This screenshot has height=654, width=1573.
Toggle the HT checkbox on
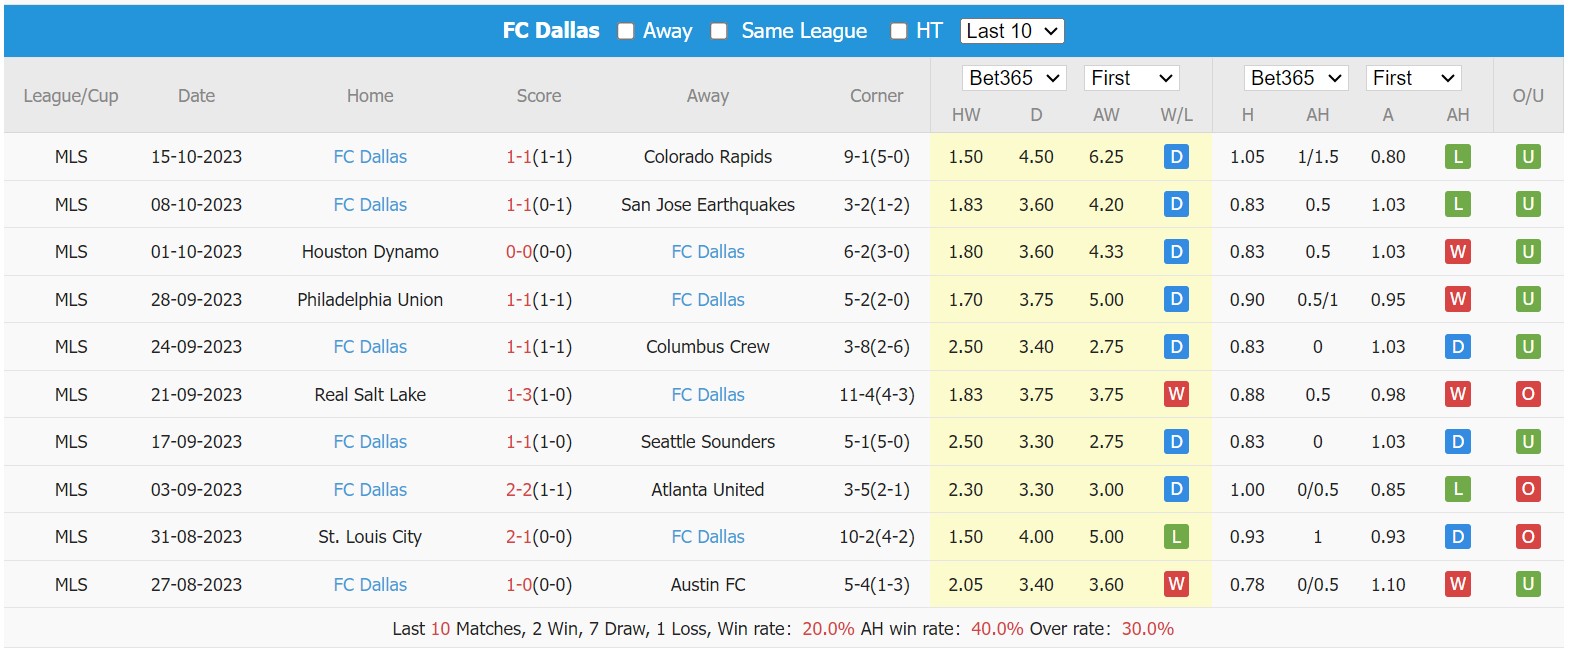tap(897, 31)
